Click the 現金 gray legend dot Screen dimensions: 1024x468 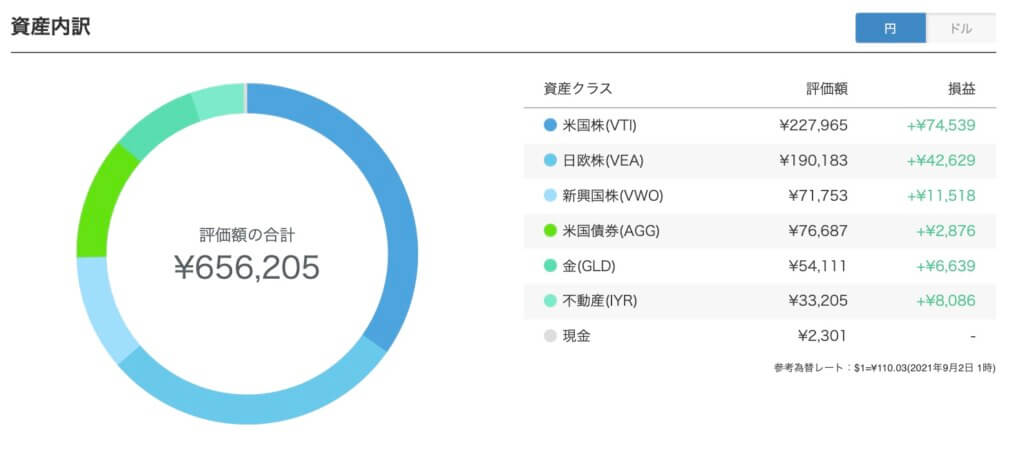pos(550,336)
